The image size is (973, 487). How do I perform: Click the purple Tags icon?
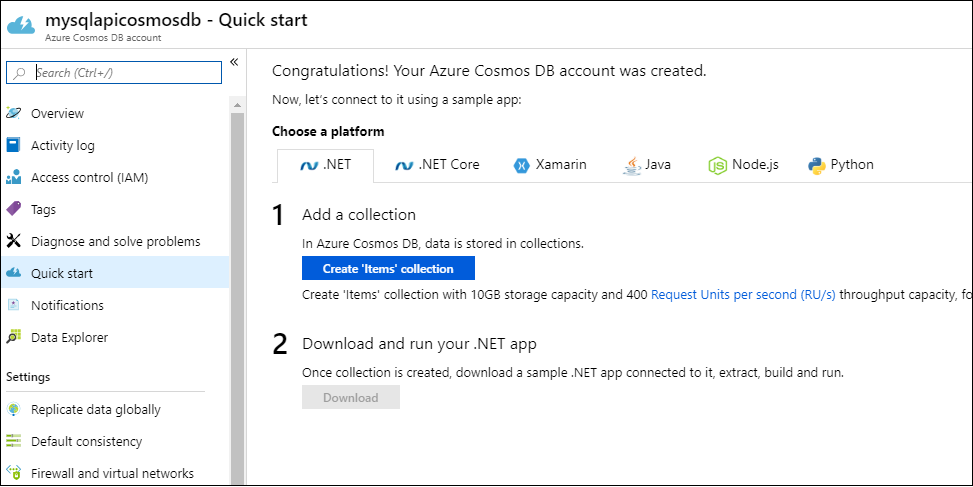pos(14,209)
